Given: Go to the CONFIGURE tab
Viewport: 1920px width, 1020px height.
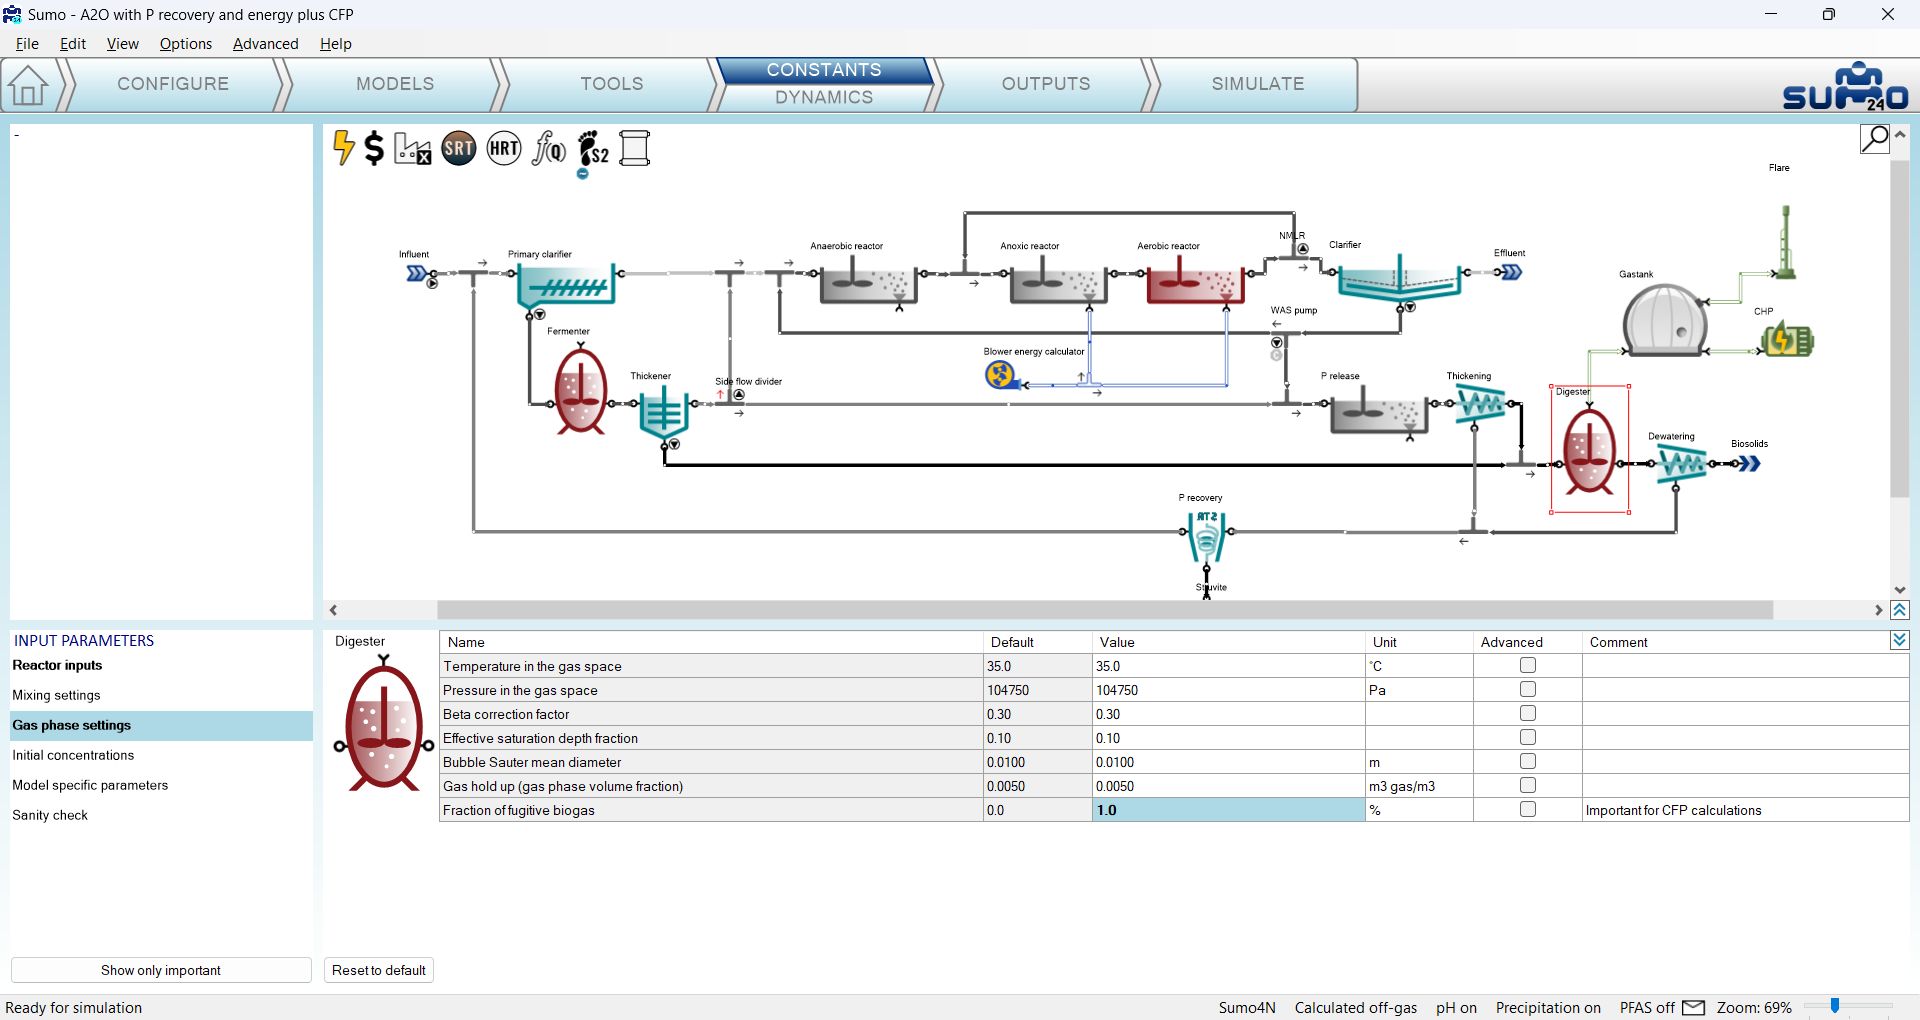Looking at the screenshot, I should click(173, 84).
